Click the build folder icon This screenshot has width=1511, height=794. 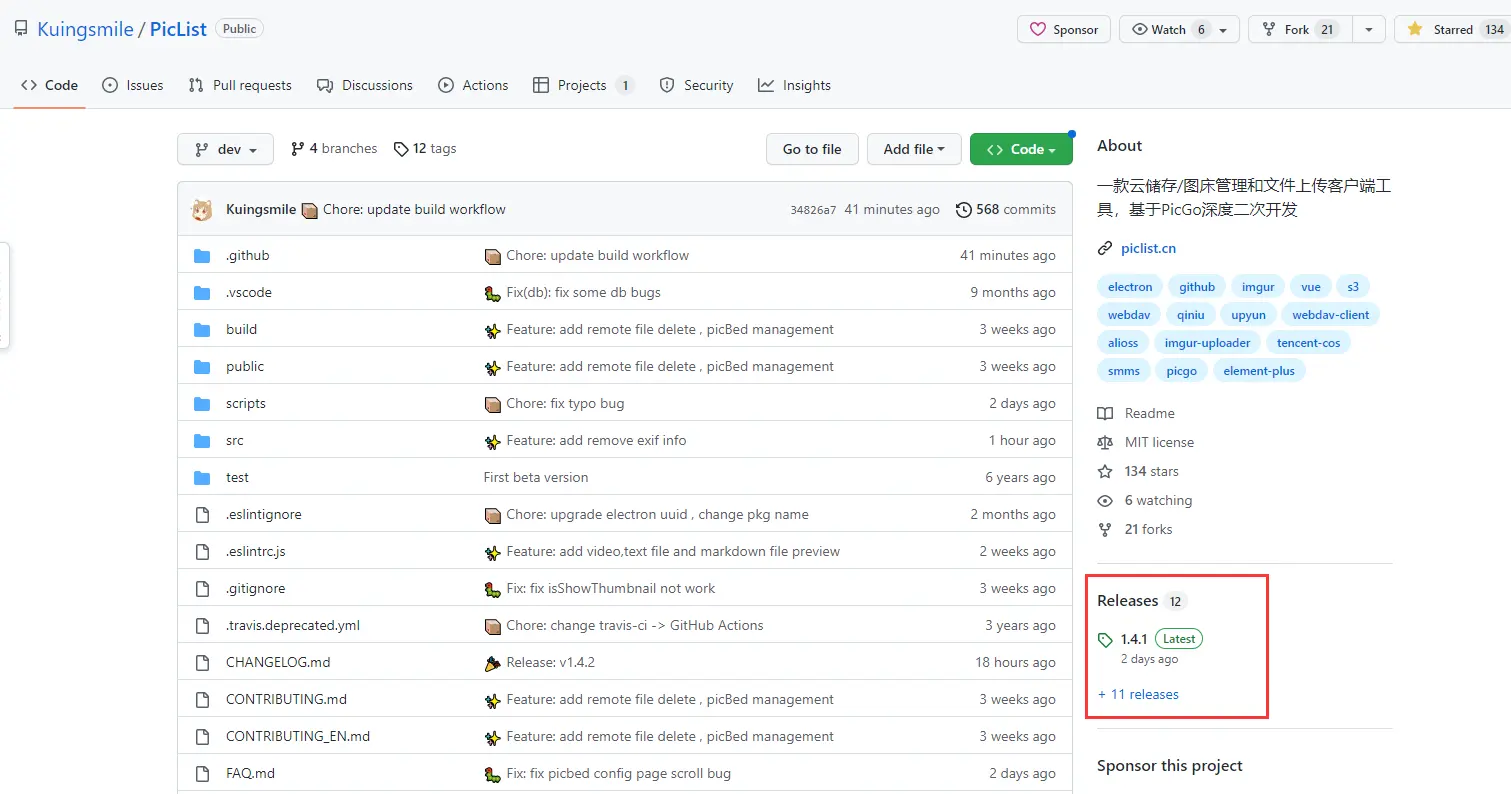click(x=202, y=329)
